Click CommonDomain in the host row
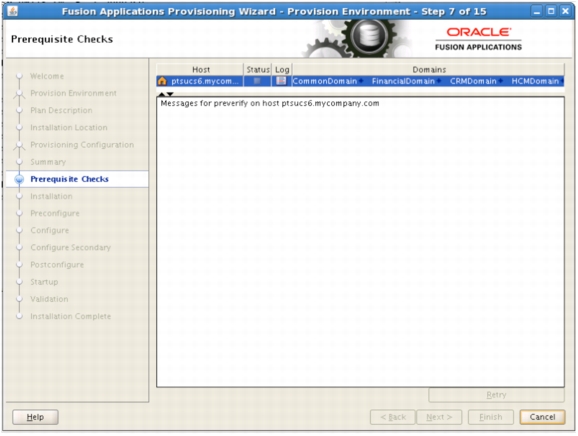Screen dimensions: 578x436 tap(325, 81)
